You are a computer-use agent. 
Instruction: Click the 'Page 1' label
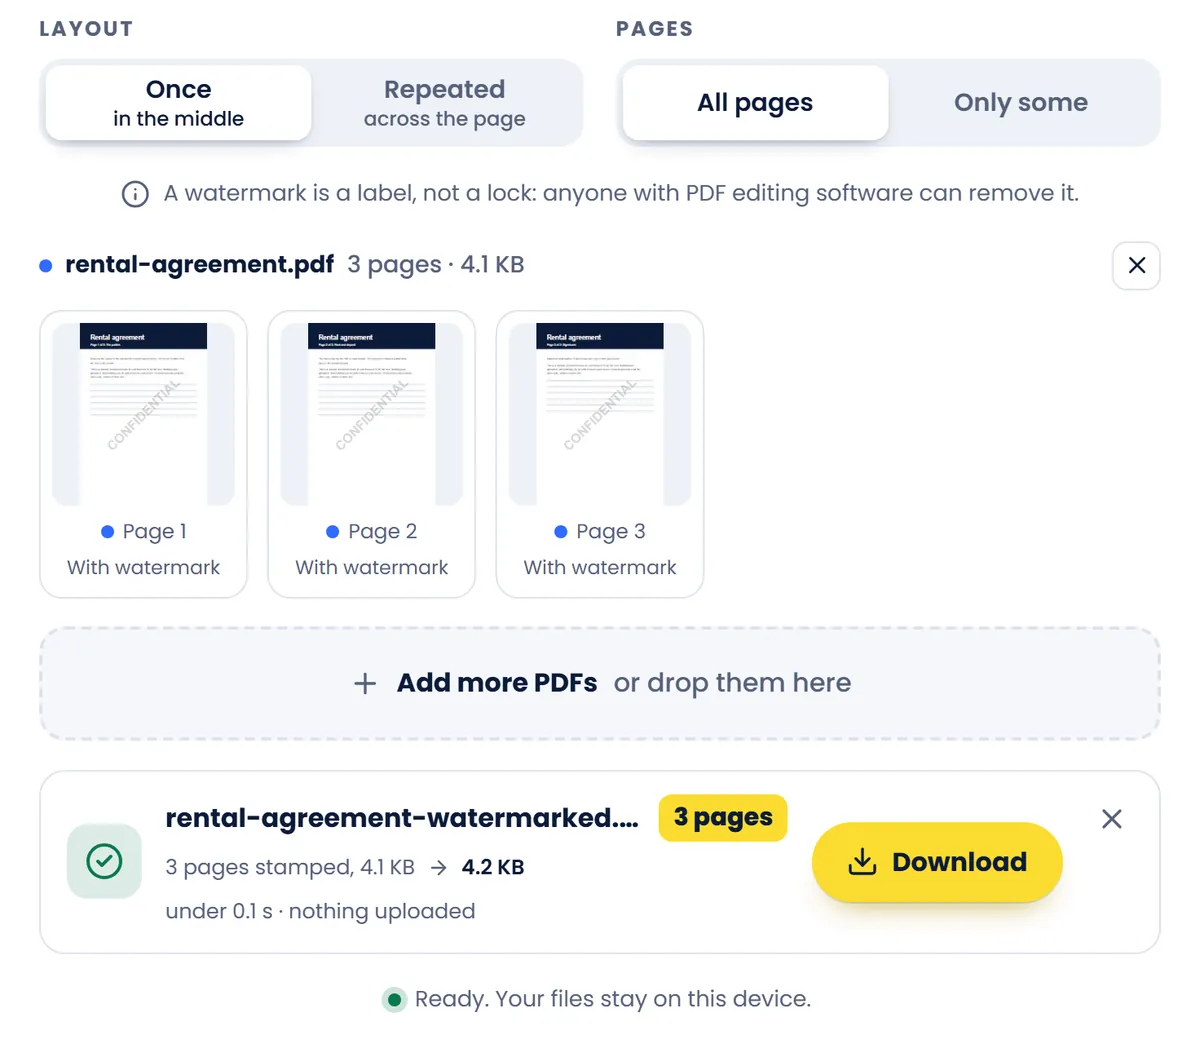pos(154,532)
